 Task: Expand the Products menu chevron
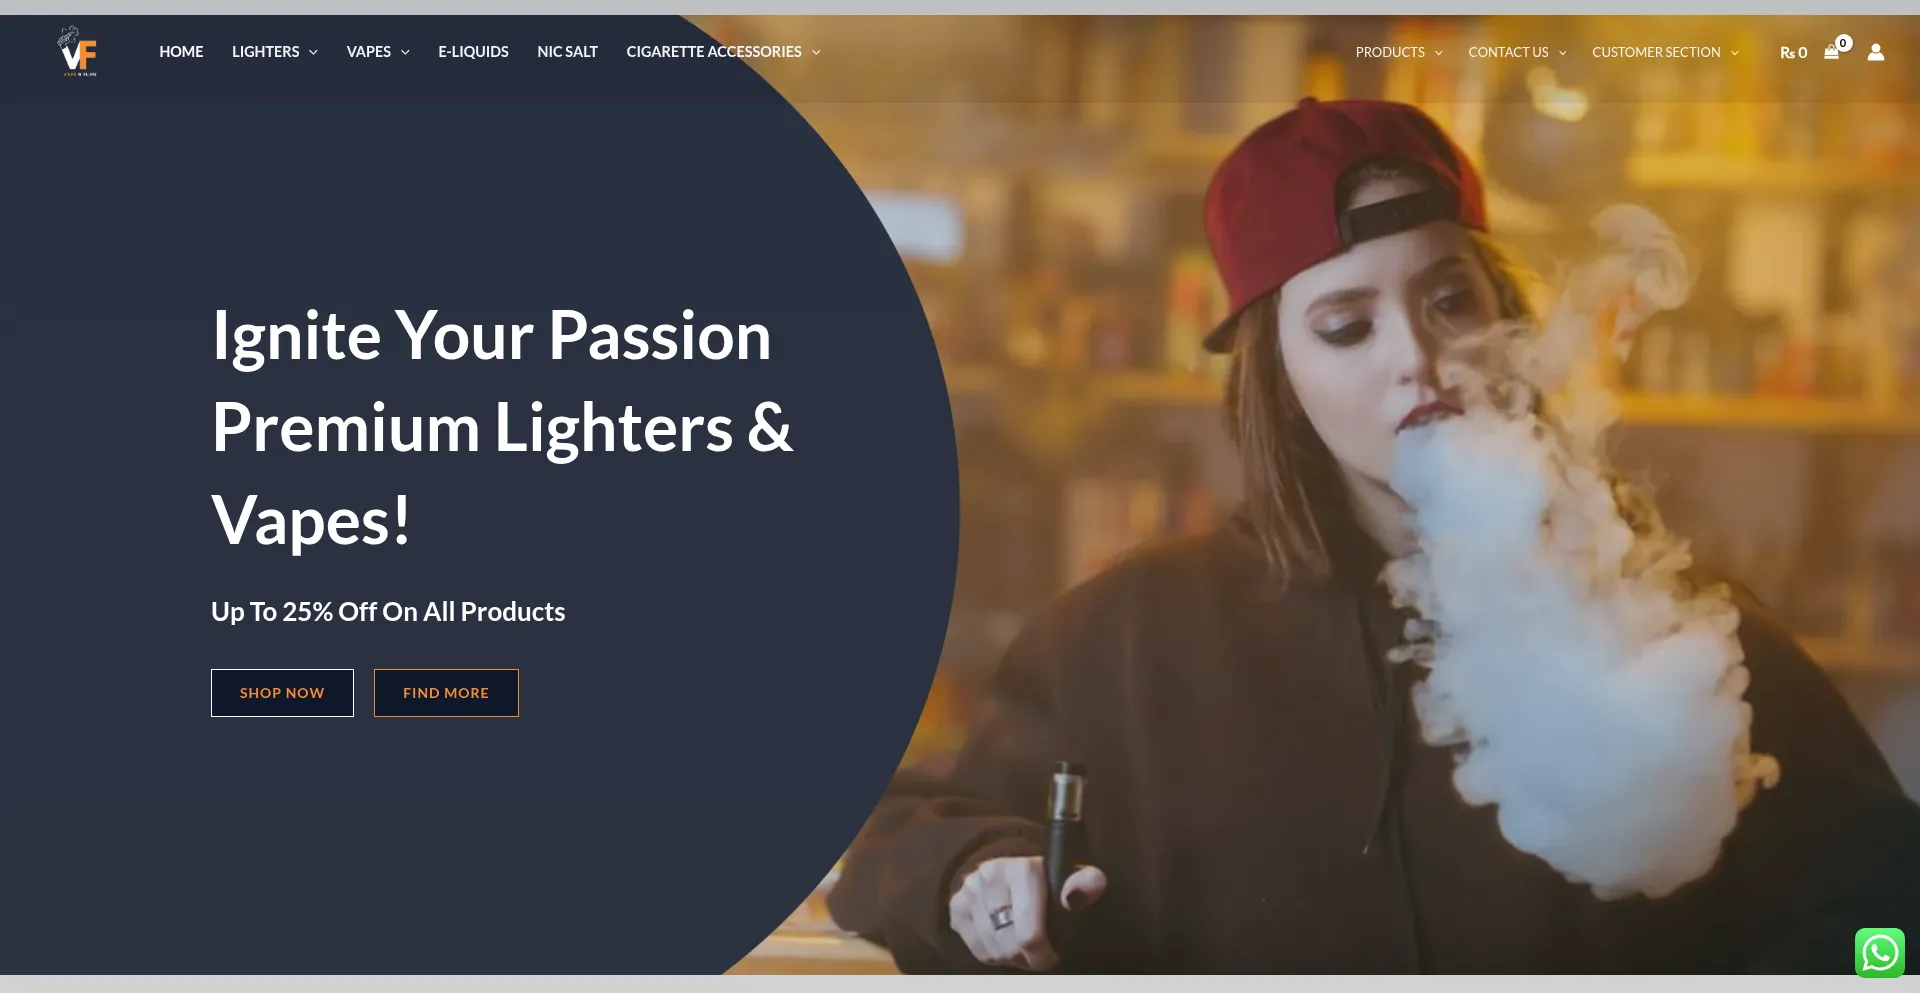(x=1439, y=53)
